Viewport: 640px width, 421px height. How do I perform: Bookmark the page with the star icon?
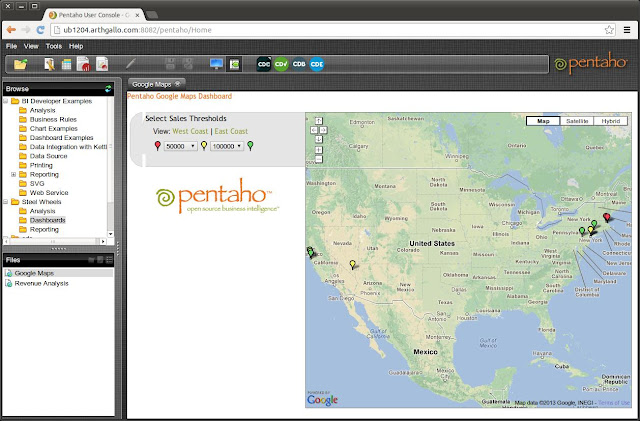609,30
